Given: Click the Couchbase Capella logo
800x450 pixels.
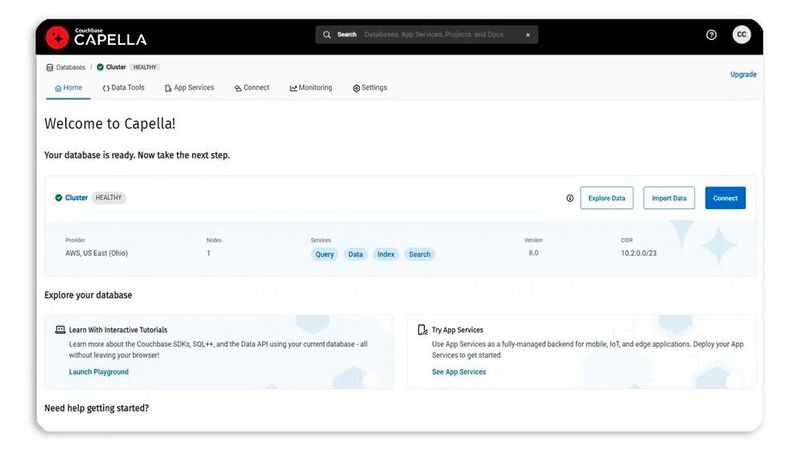Looking at the screenshot, I should 96,37.
